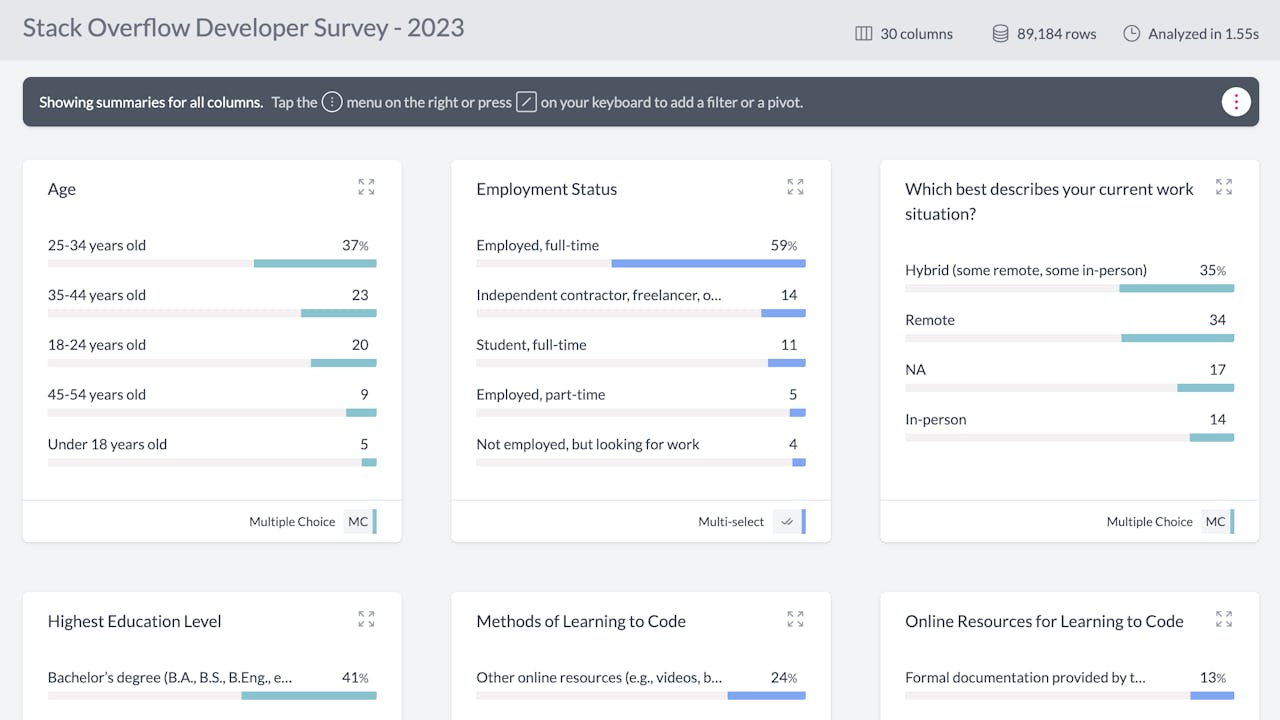The image size is (1280, 720).
Task: Click the clock icon beside Analyzed time
Action: coord(1131,34)
